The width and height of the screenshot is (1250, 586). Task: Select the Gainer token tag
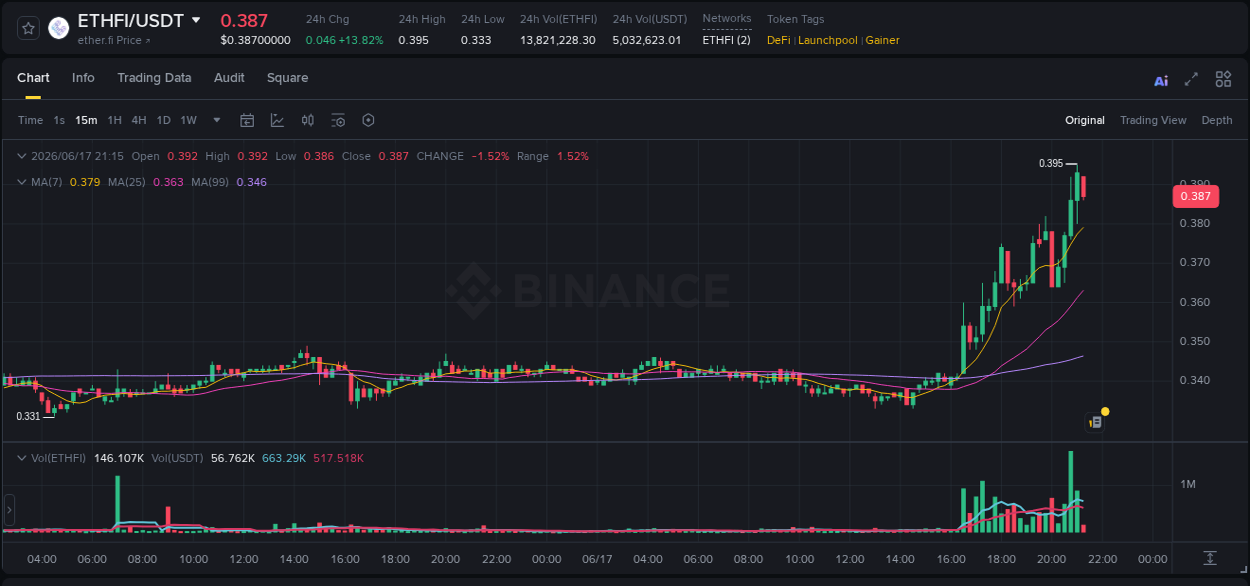883,40
